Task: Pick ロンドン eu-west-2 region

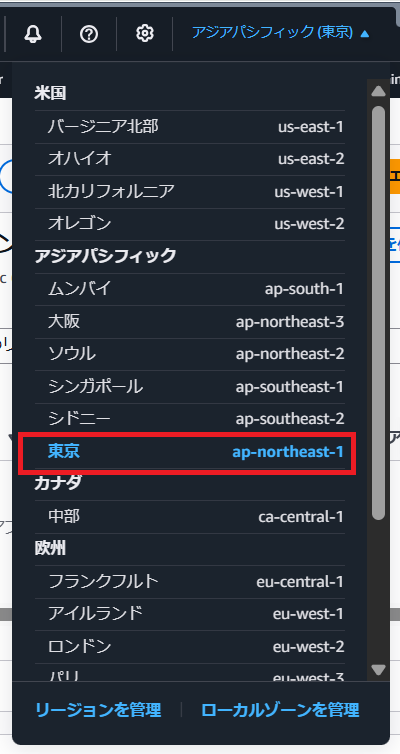Action: [189, 647]
